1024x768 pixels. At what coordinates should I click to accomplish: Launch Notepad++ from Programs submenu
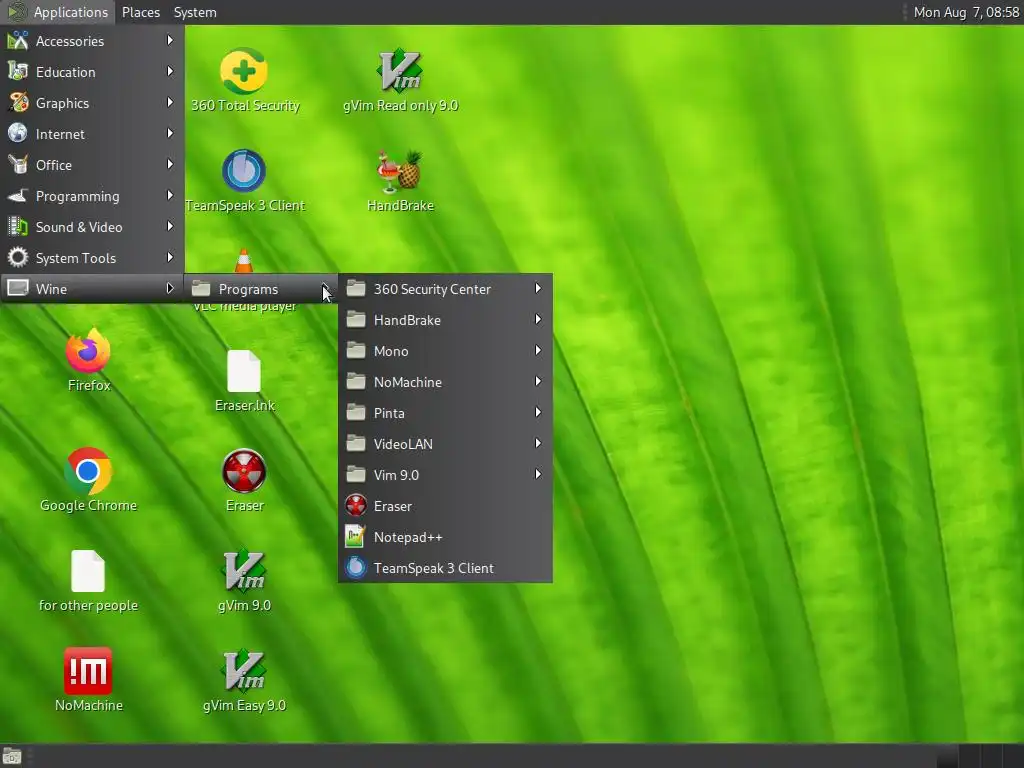pos(445,537)
